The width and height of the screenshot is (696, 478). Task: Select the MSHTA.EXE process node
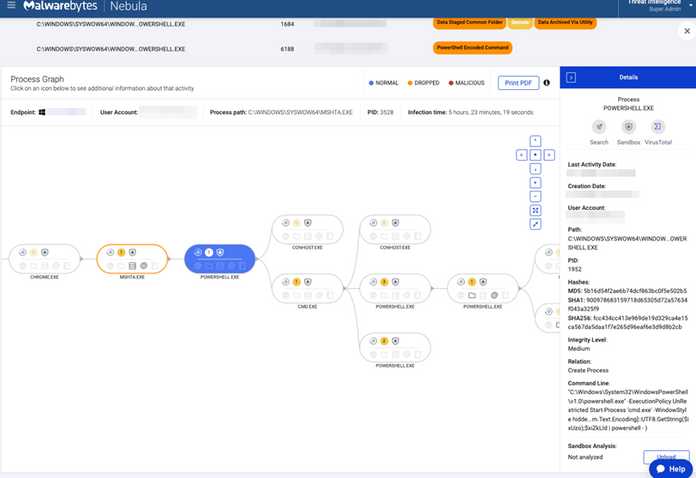click(132, 259)
